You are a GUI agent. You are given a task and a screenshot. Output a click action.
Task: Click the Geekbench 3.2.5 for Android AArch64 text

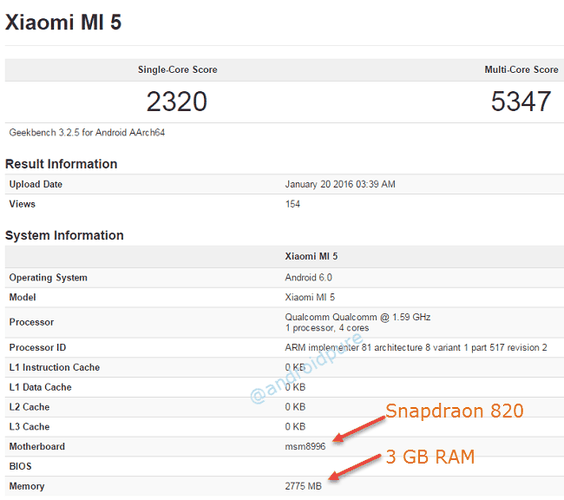[x=87, y=133]
